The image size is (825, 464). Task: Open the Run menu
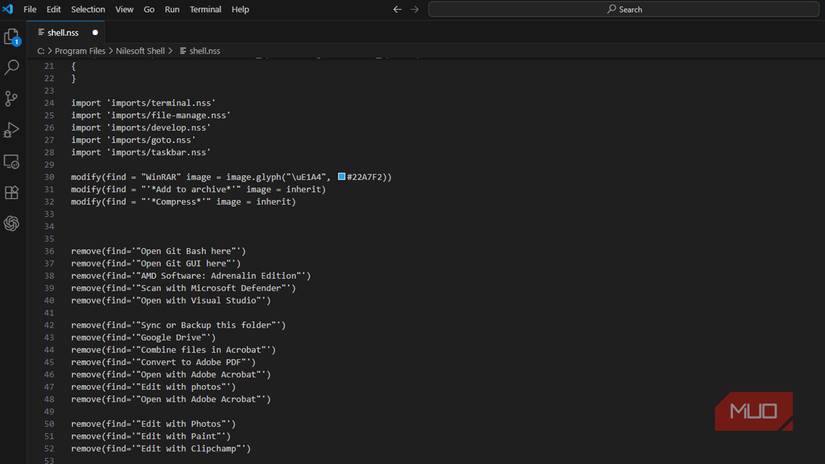click(172, 9)
